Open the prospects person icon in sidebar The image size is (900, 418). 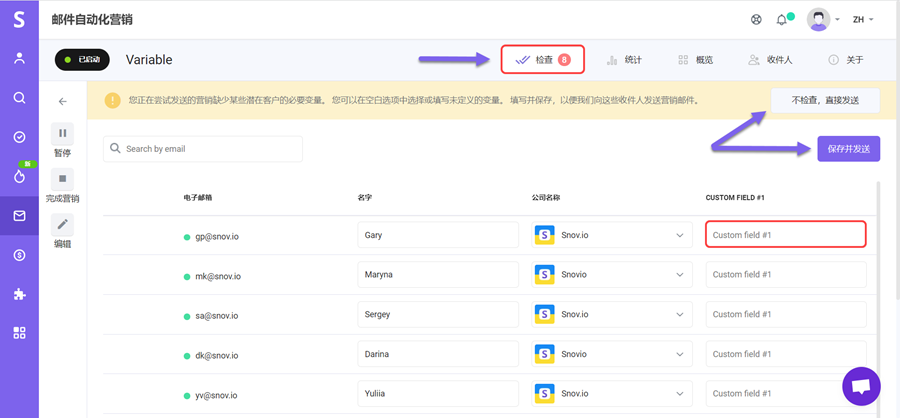(x=20, y=58)
